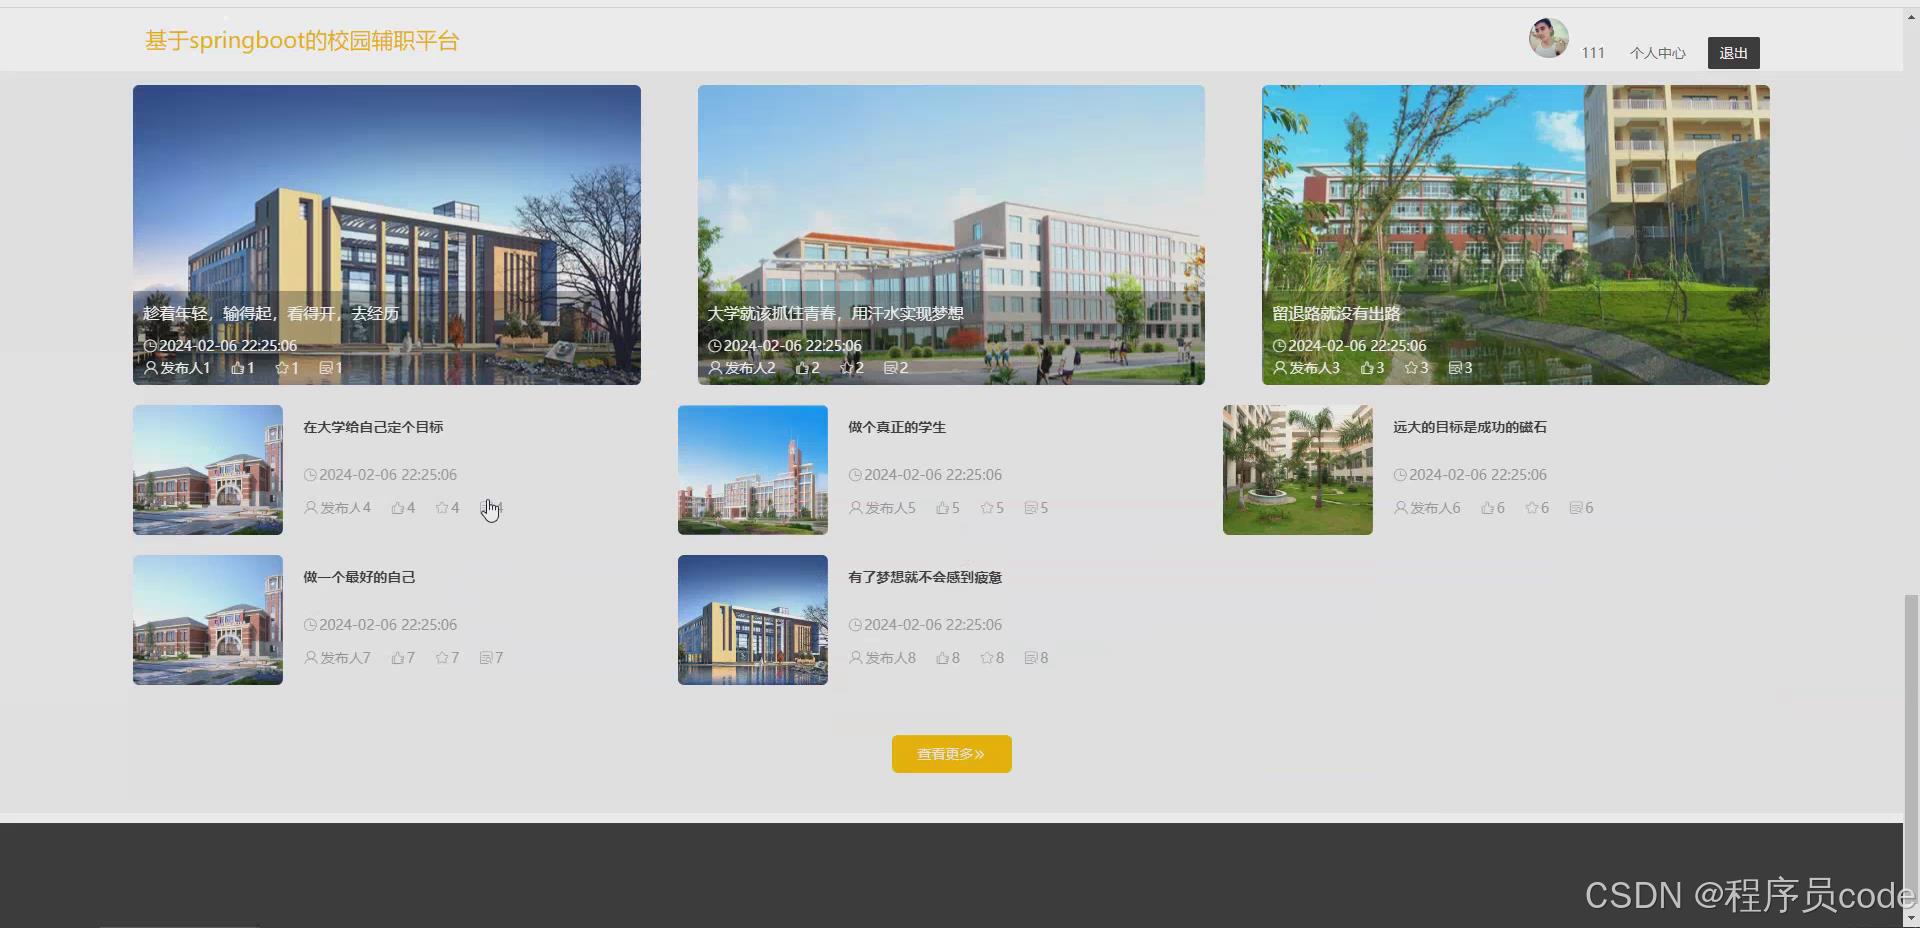Open article 有了梦想就不会感到疲惫
The image size is (1920, 928).
point(925,577)
